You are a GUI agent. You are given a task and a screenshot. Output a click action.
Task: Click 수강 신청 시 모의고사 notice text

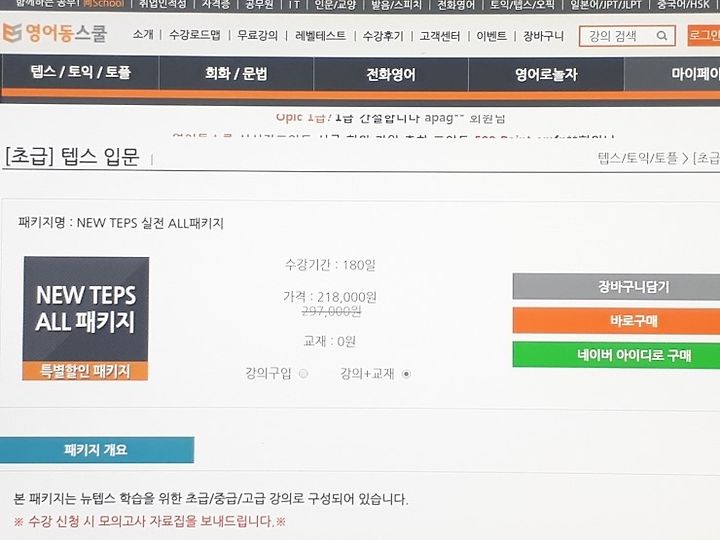click(x=150, y=521)
